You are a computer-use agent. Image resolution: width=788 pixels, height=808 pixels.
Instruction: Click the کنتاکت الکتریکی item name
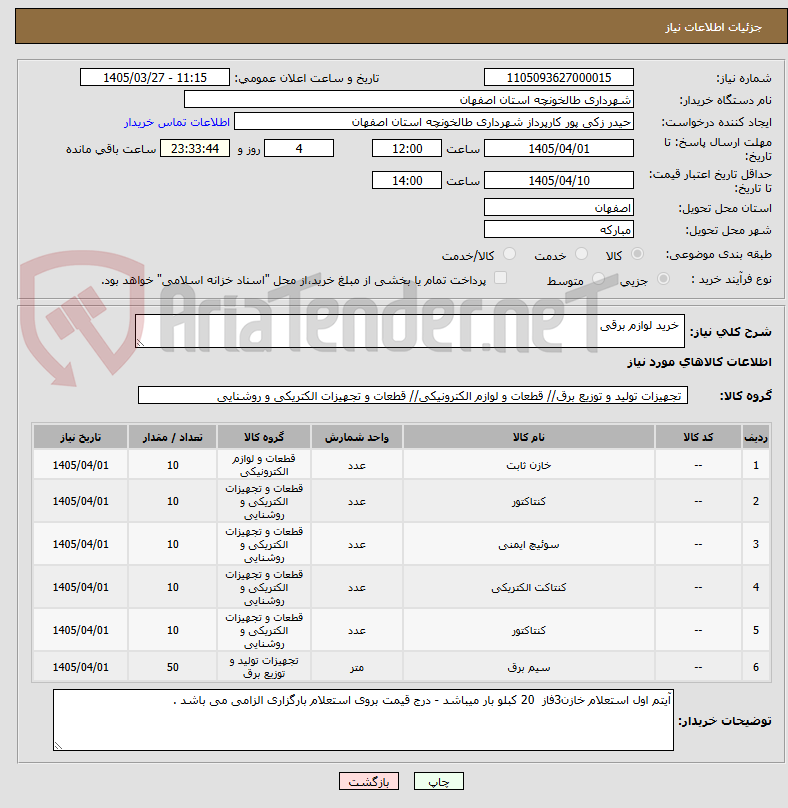point(529,587)
